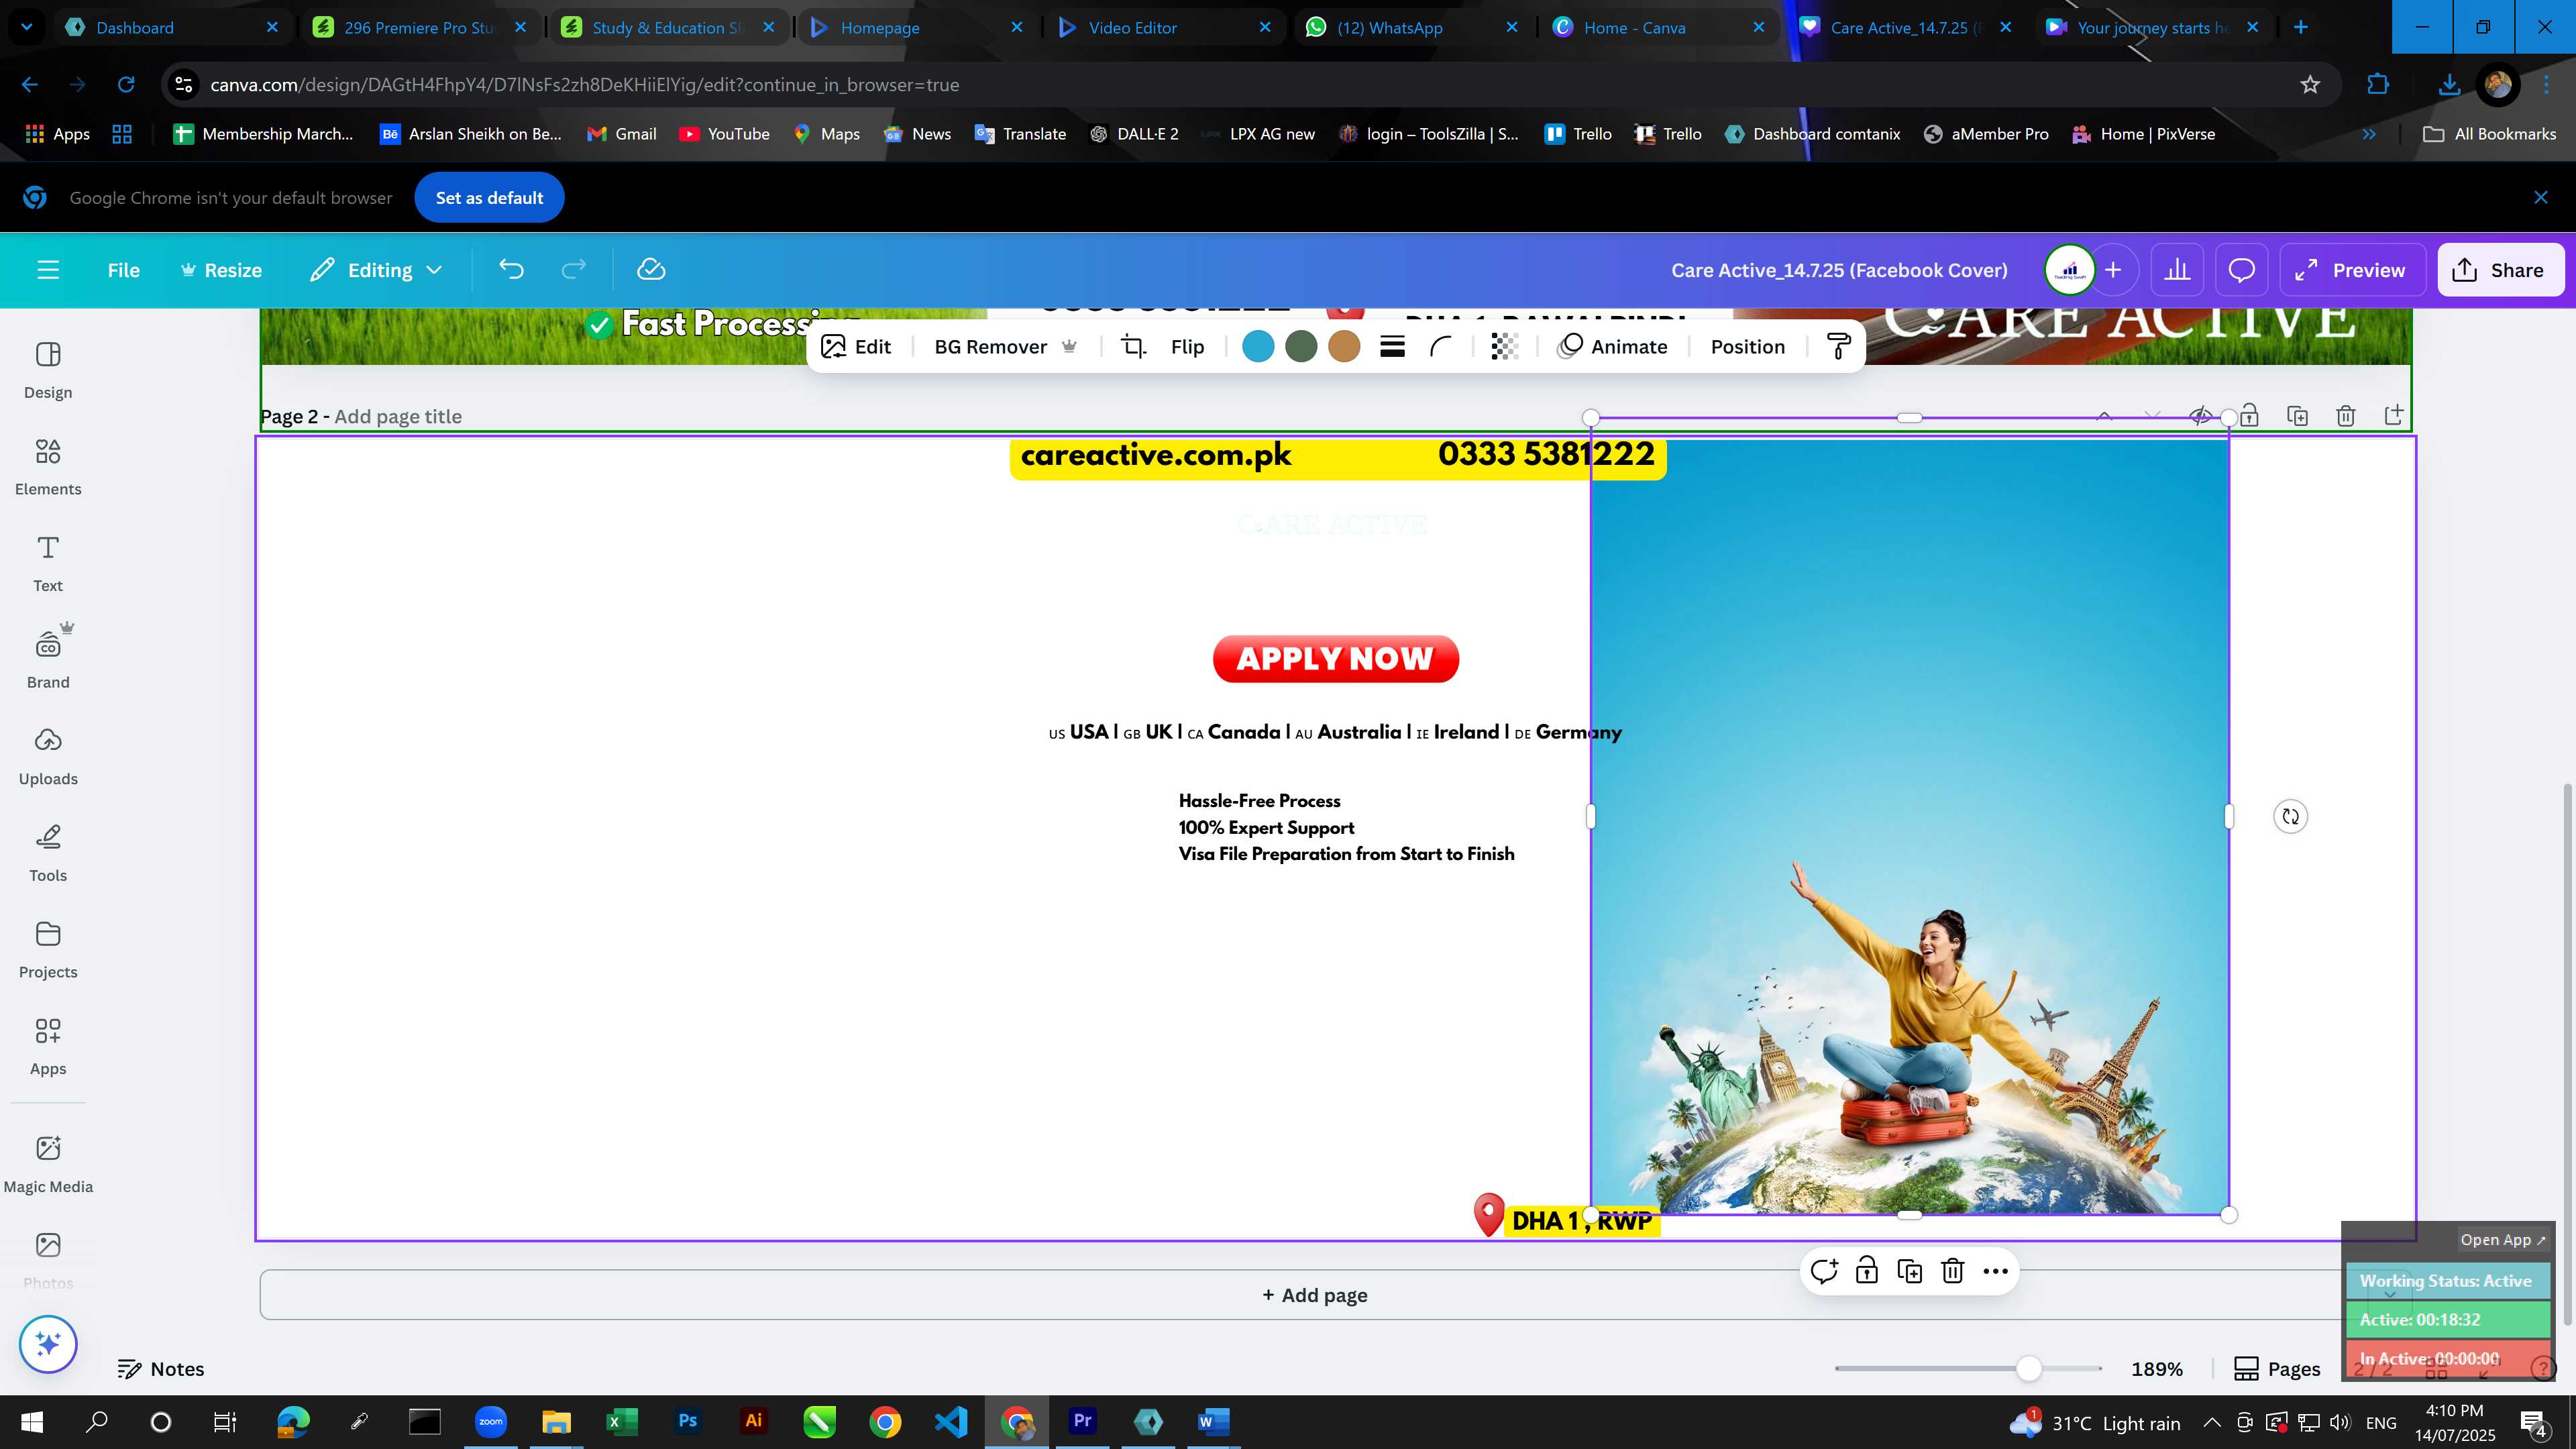Open more options ellipsis on floating toolbar
The image size is (2576, 1449).
(x=1995, y=1271)
